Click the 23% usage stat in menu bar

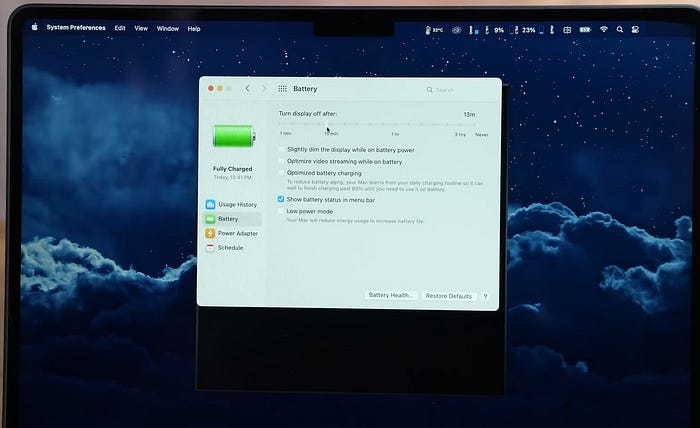(529, 30)
